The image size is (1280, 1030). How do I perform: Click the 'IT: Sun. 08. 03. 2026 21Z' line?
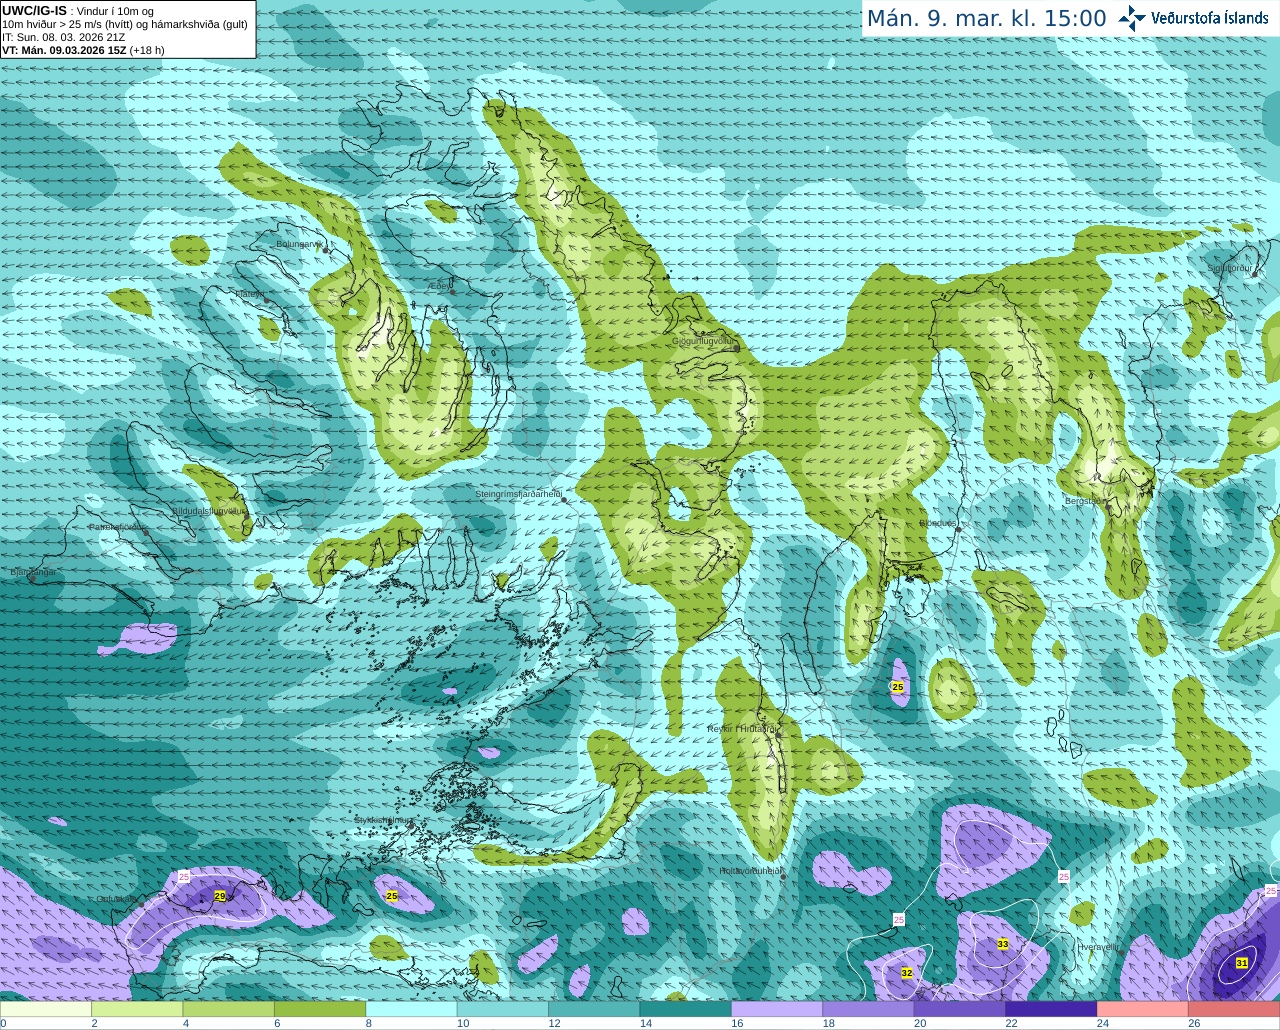point(63,37)
